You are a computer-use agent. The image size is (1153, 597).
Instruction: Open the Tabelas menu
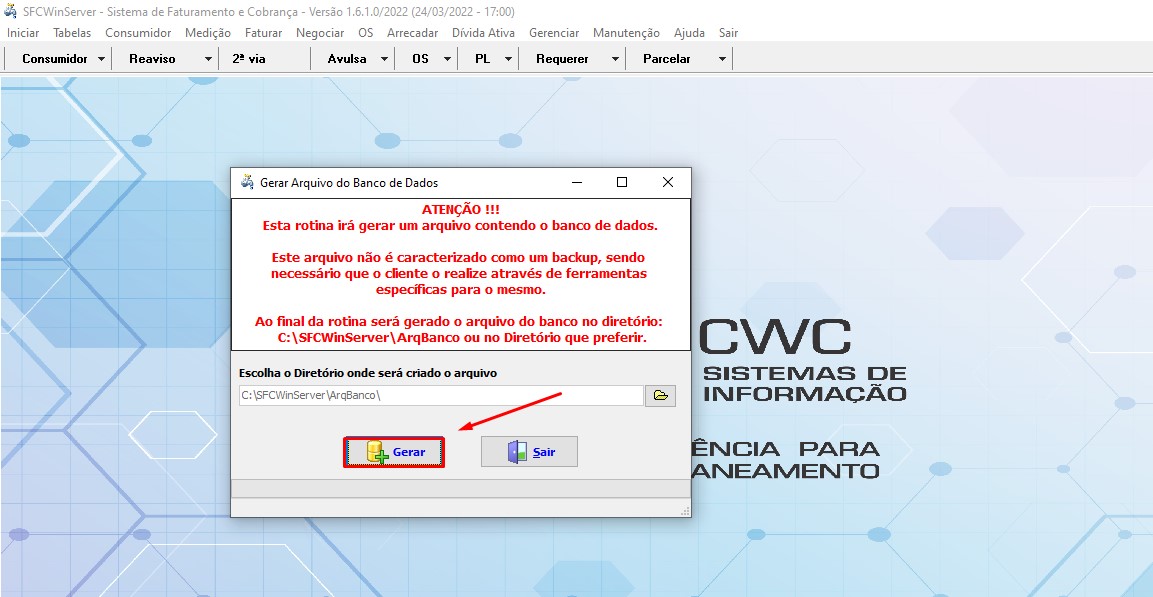click(x=72, y=33)
